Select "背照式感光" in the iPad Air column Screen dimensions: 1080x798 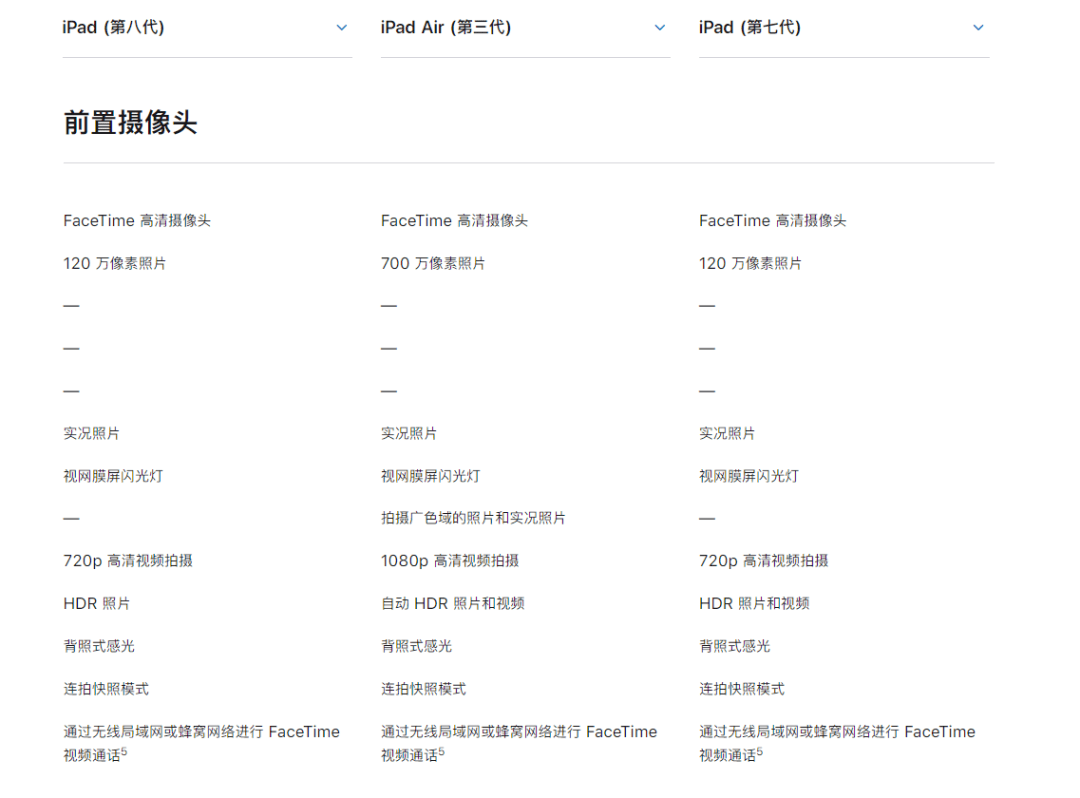[x=417, y=647]
